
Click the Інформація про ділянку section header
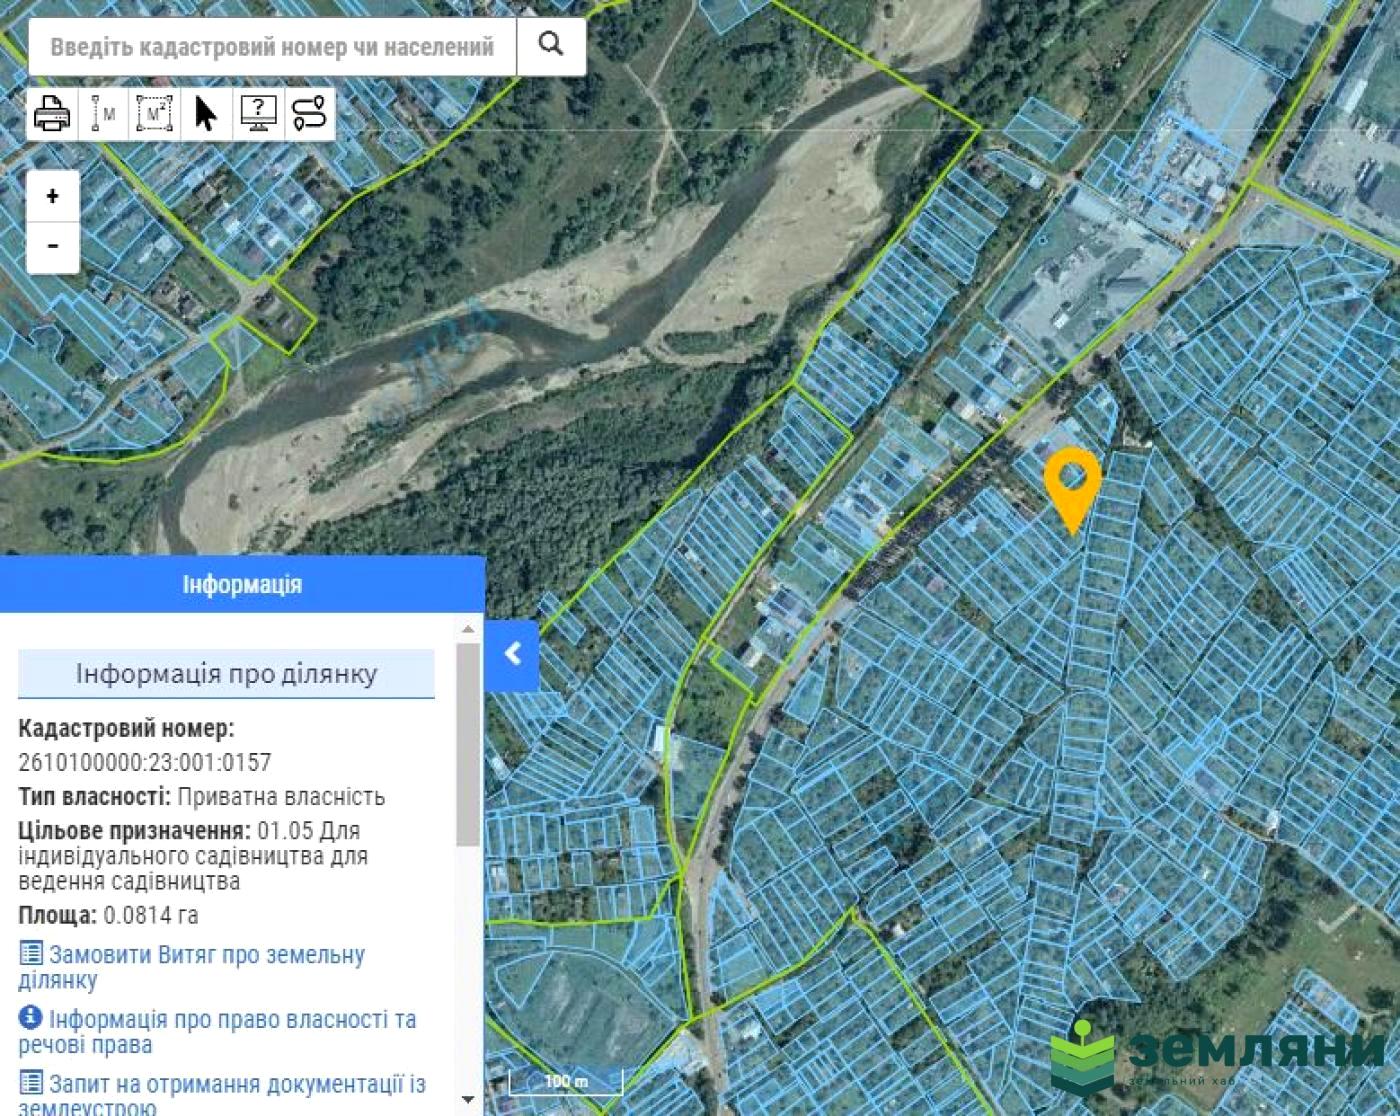227,673
